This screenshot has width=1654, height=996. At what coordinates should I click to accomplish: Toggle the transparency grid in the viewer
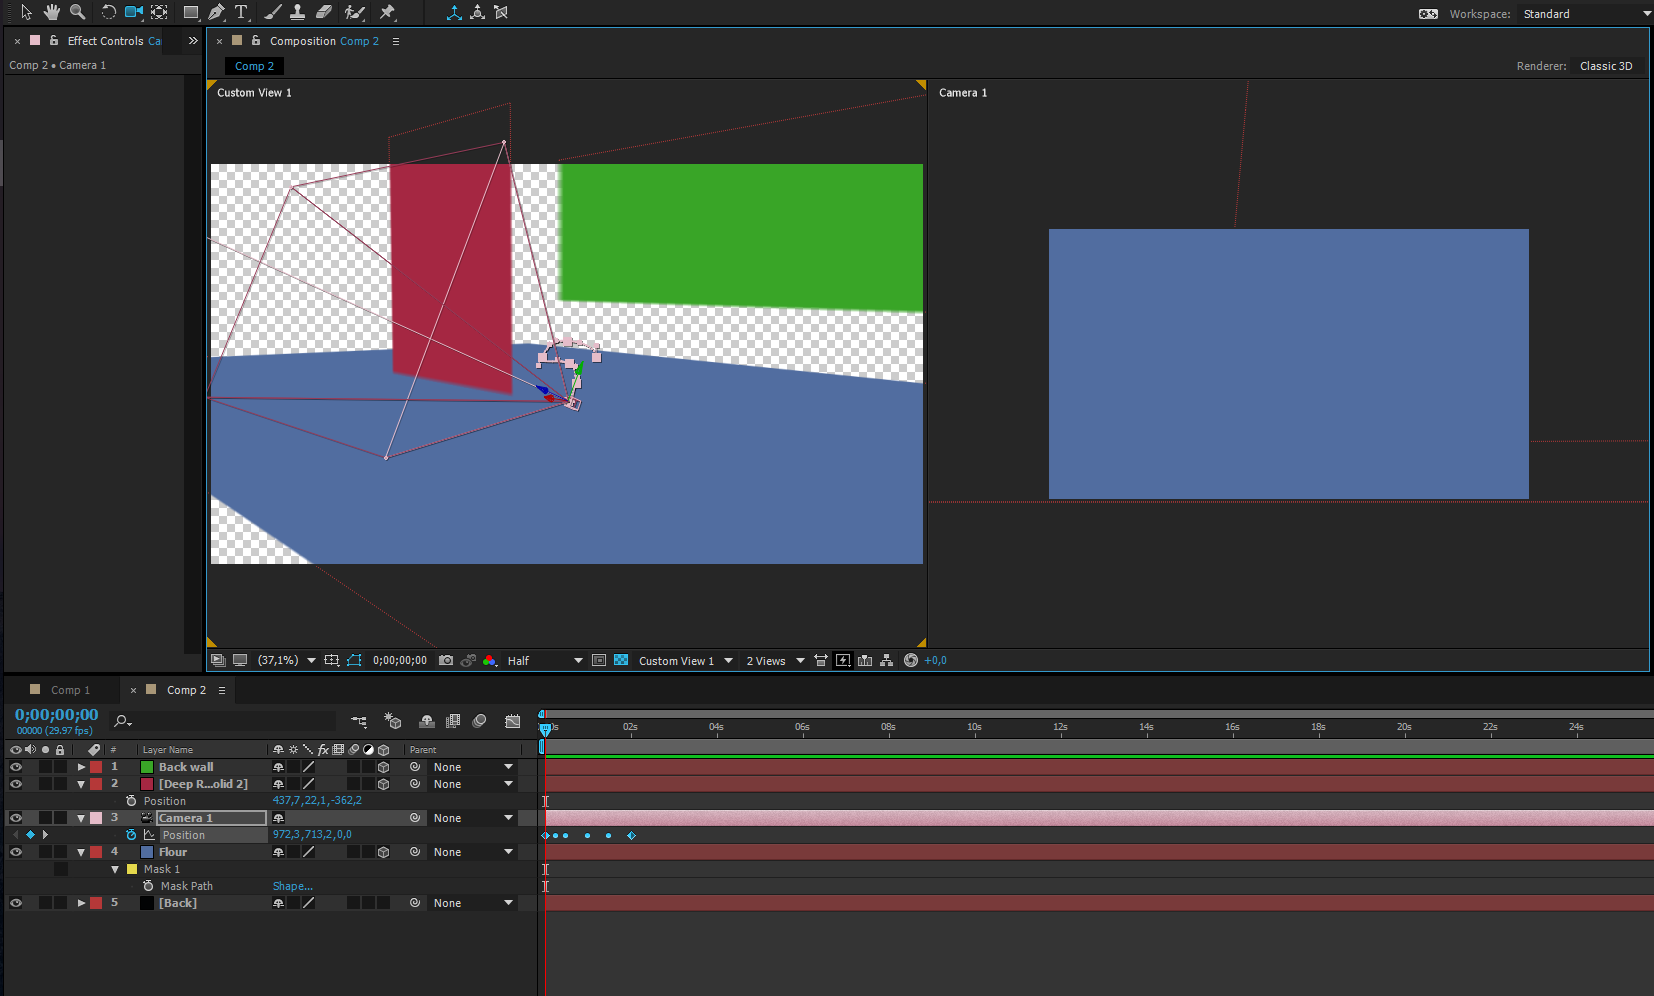click(621, 661)
